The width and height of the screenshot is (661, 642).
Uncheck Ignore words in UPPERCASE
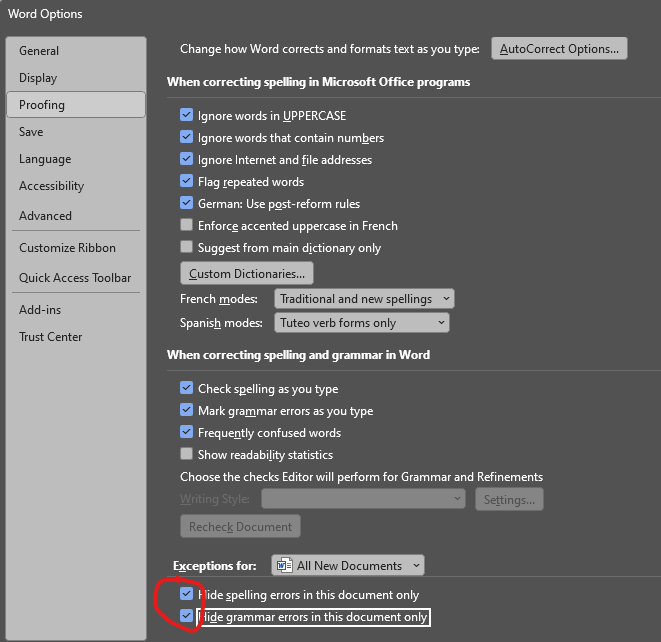point(186,115)
